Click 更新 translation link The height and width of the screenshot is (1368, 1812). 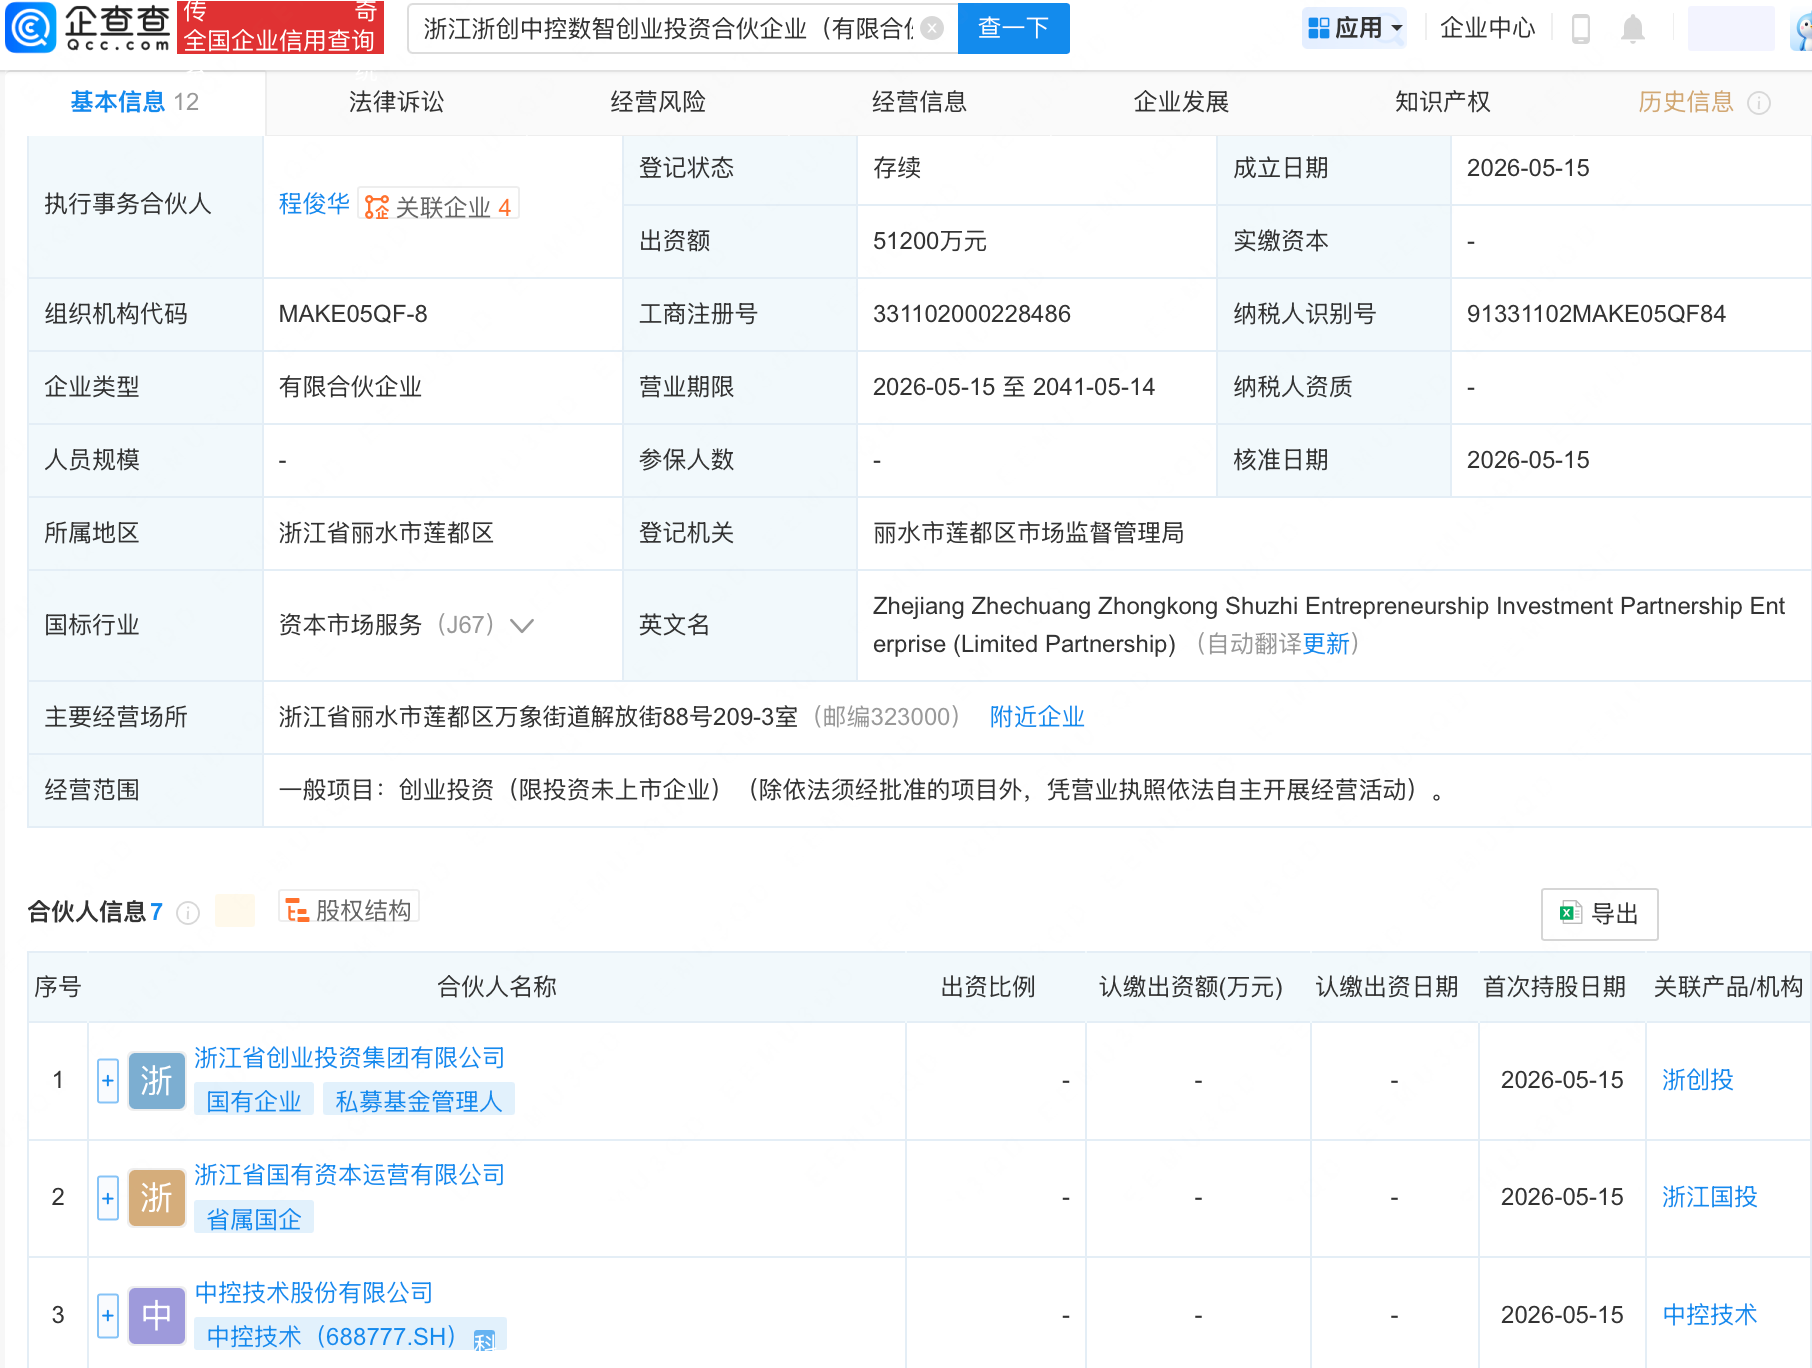point(1326,644)
